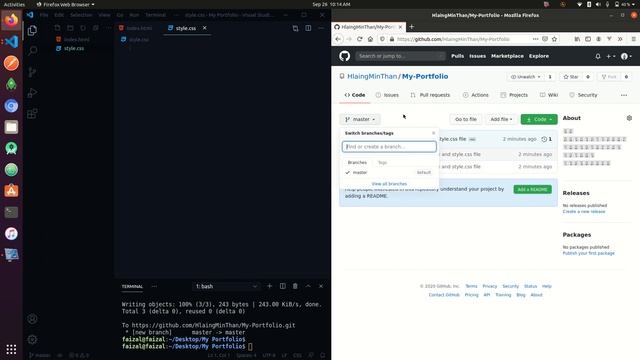Focus the GitHub search or jump to field
640x360 pixels.
(x=400, y=56)
